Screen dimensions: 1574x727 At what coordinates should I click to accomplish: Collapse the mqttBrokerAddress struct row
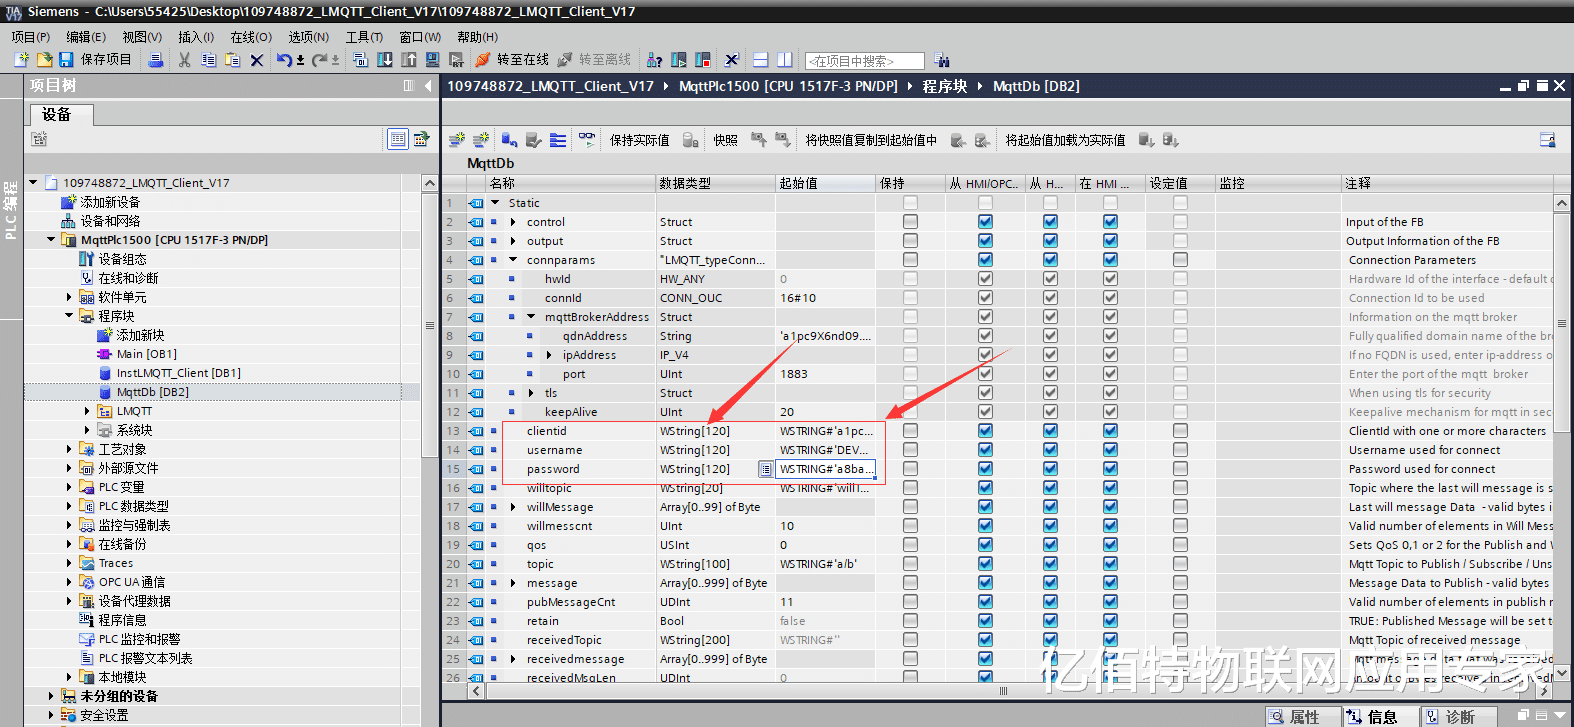(x=531, y=317)
